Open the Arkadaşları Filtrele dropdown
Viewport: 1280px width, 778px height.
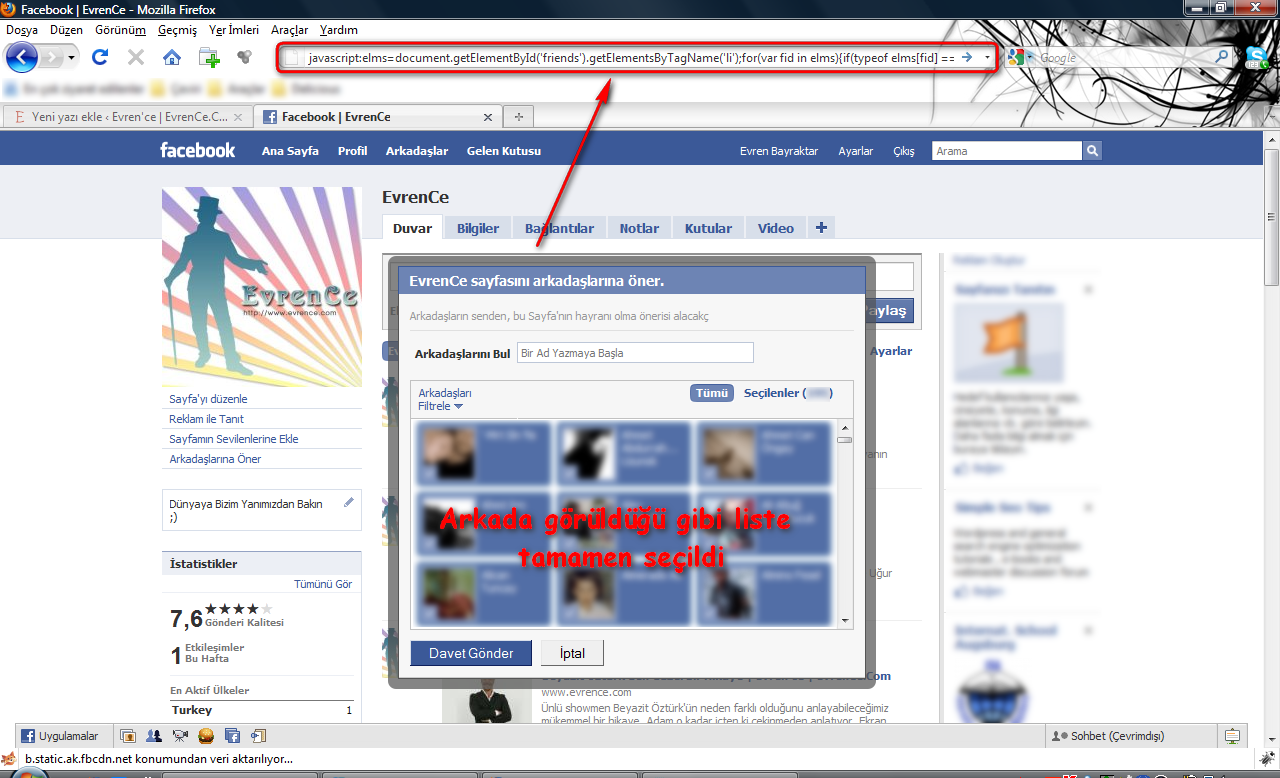(x=445, y=400)
